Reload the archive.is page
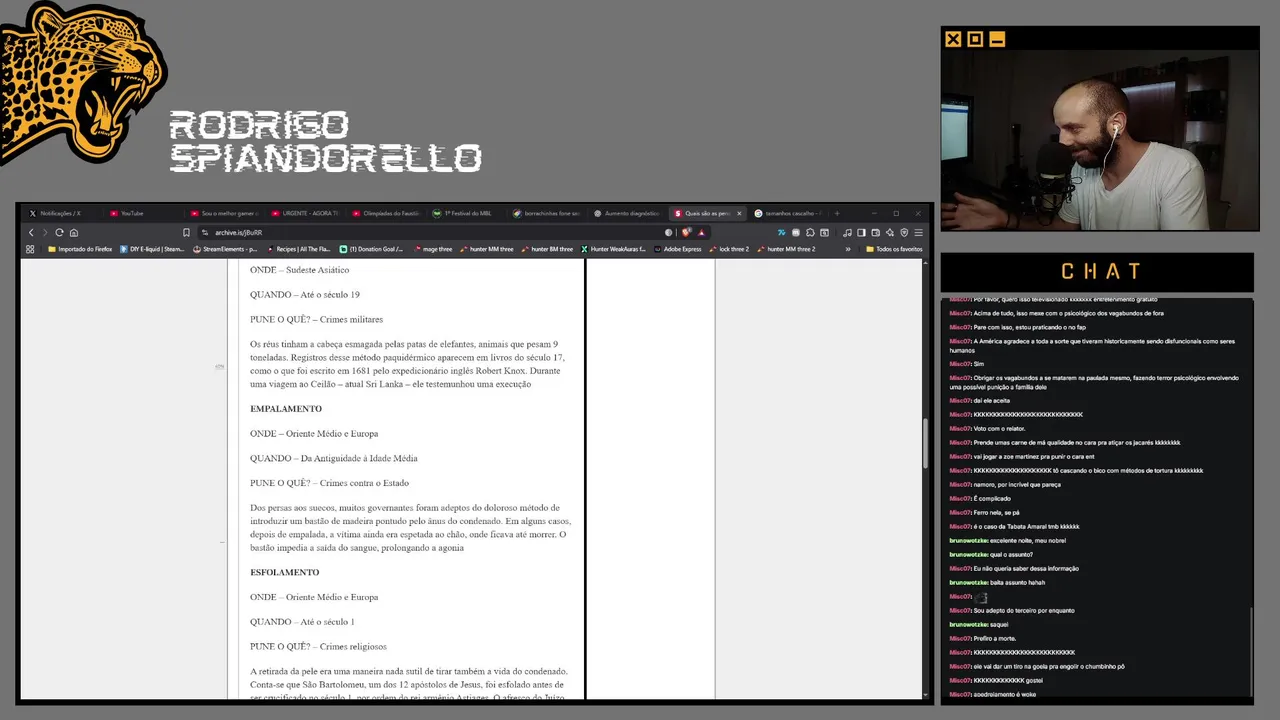The image size is (1280, 720). [x=59, y=232]
